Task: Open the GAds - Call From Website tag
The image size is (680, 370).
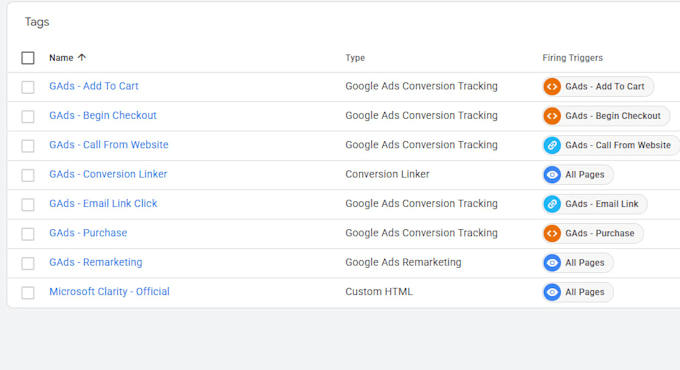Action: (109, 144)
